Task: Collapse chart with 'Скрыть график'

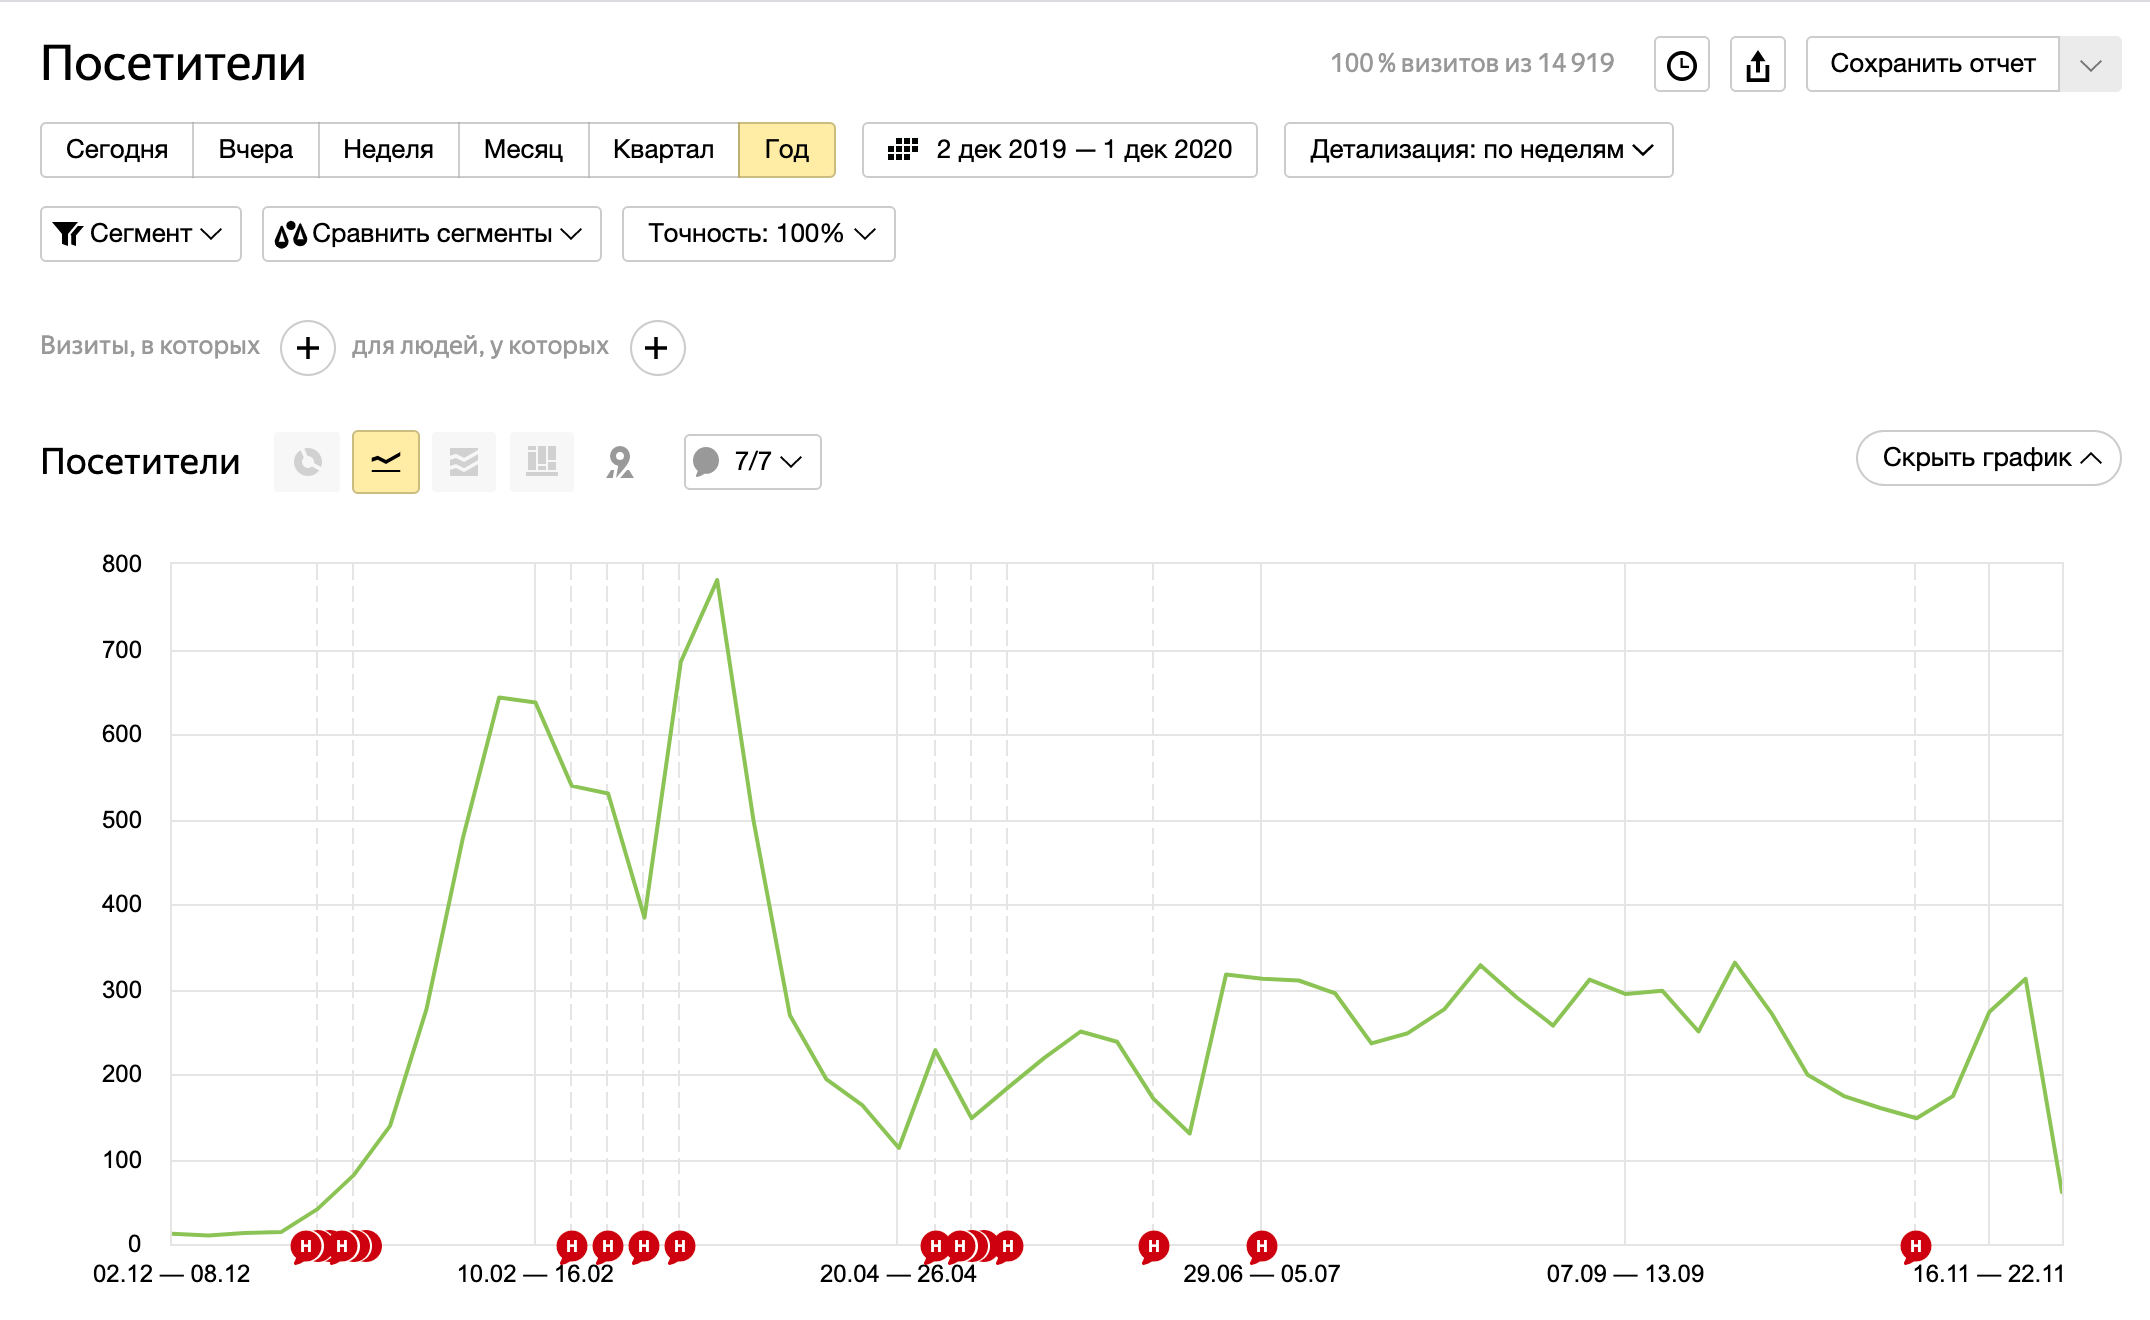Action: [x=1987, y=458]
